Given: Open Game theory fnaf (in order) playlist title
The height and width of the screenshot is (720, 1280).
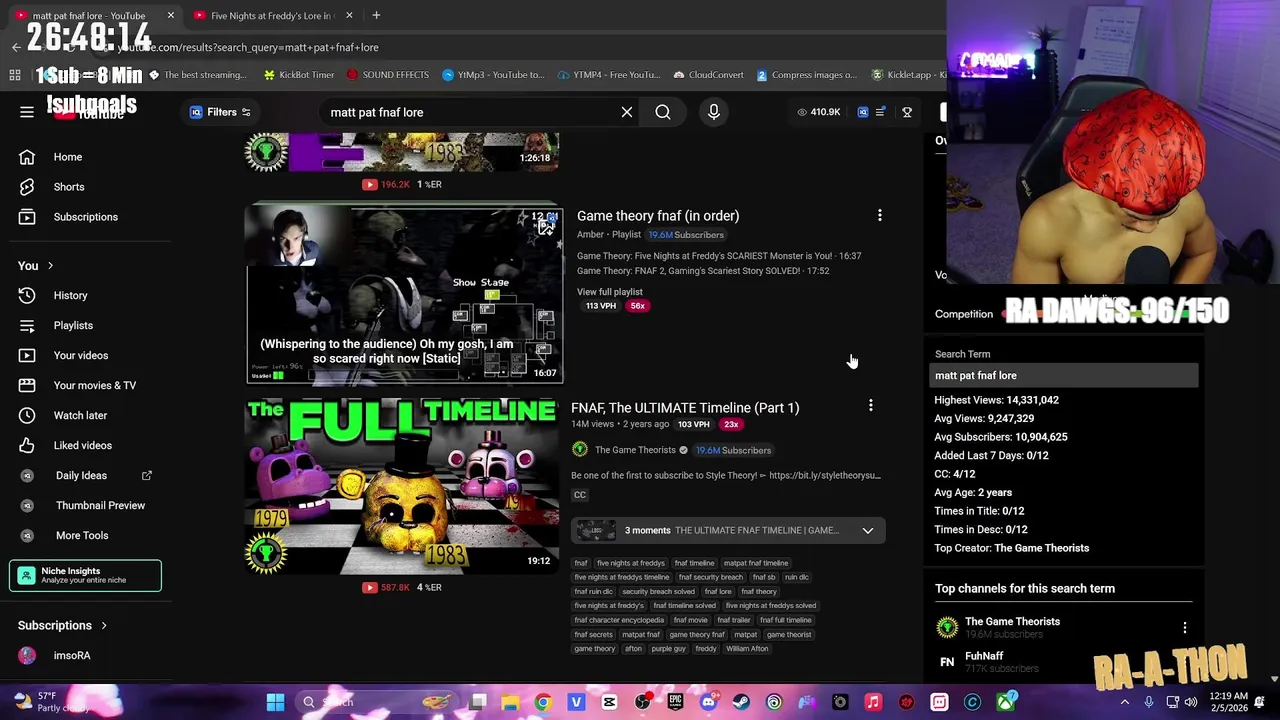Looking at the screenshot, I should [x=658, y=216].
